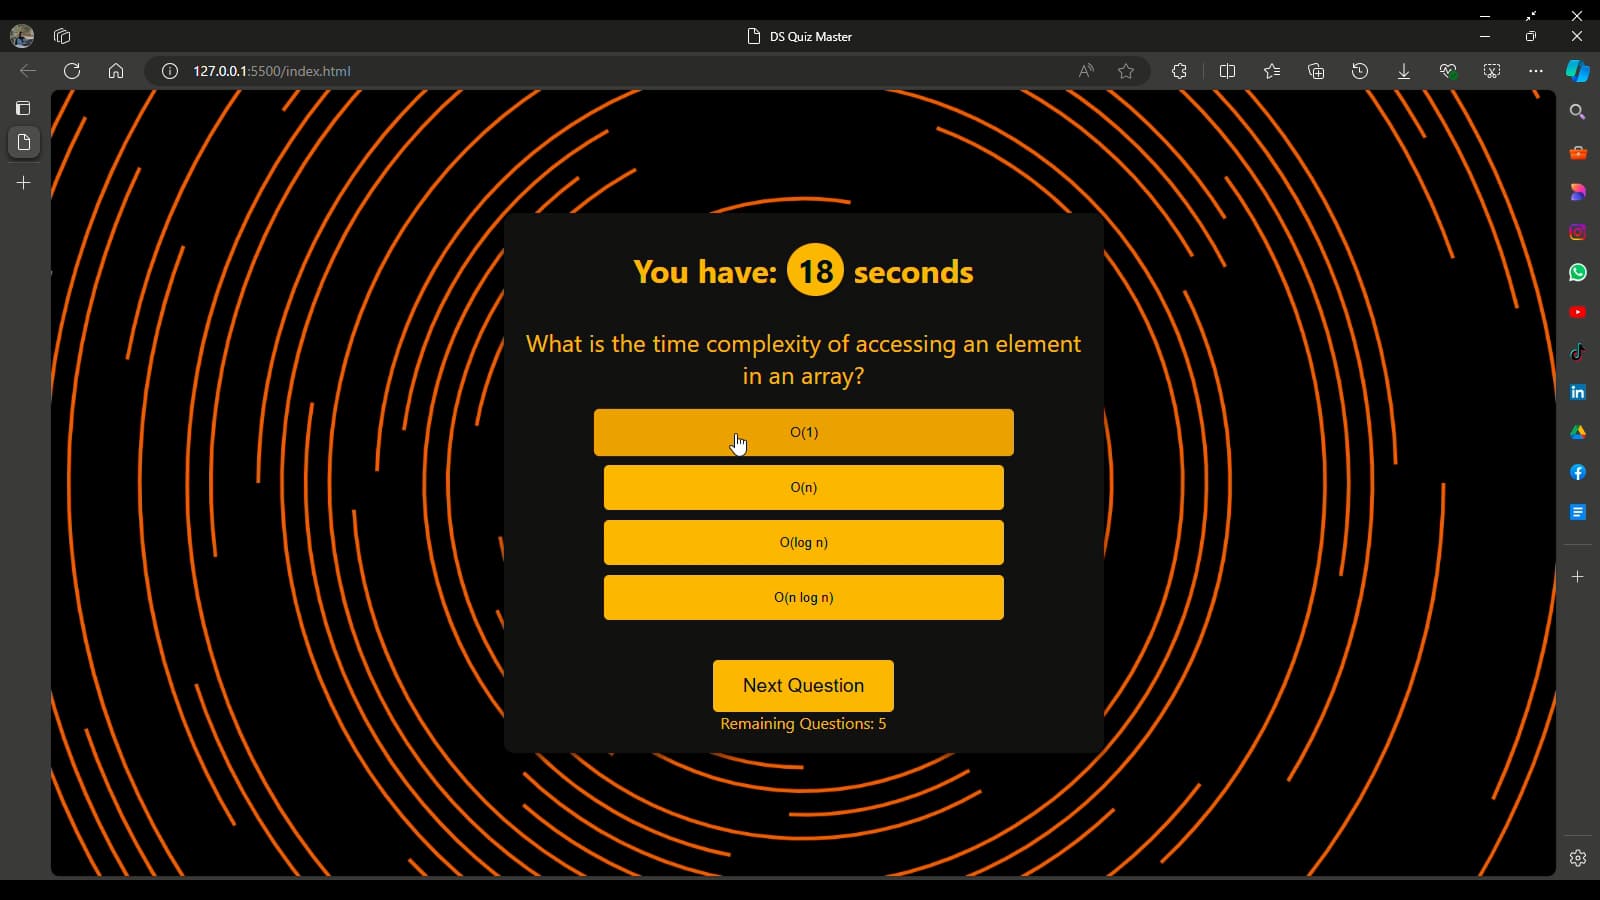Viewport: 1600px width, 900px height.
Task: Show the downloads panel
Action: (1404, 71)
